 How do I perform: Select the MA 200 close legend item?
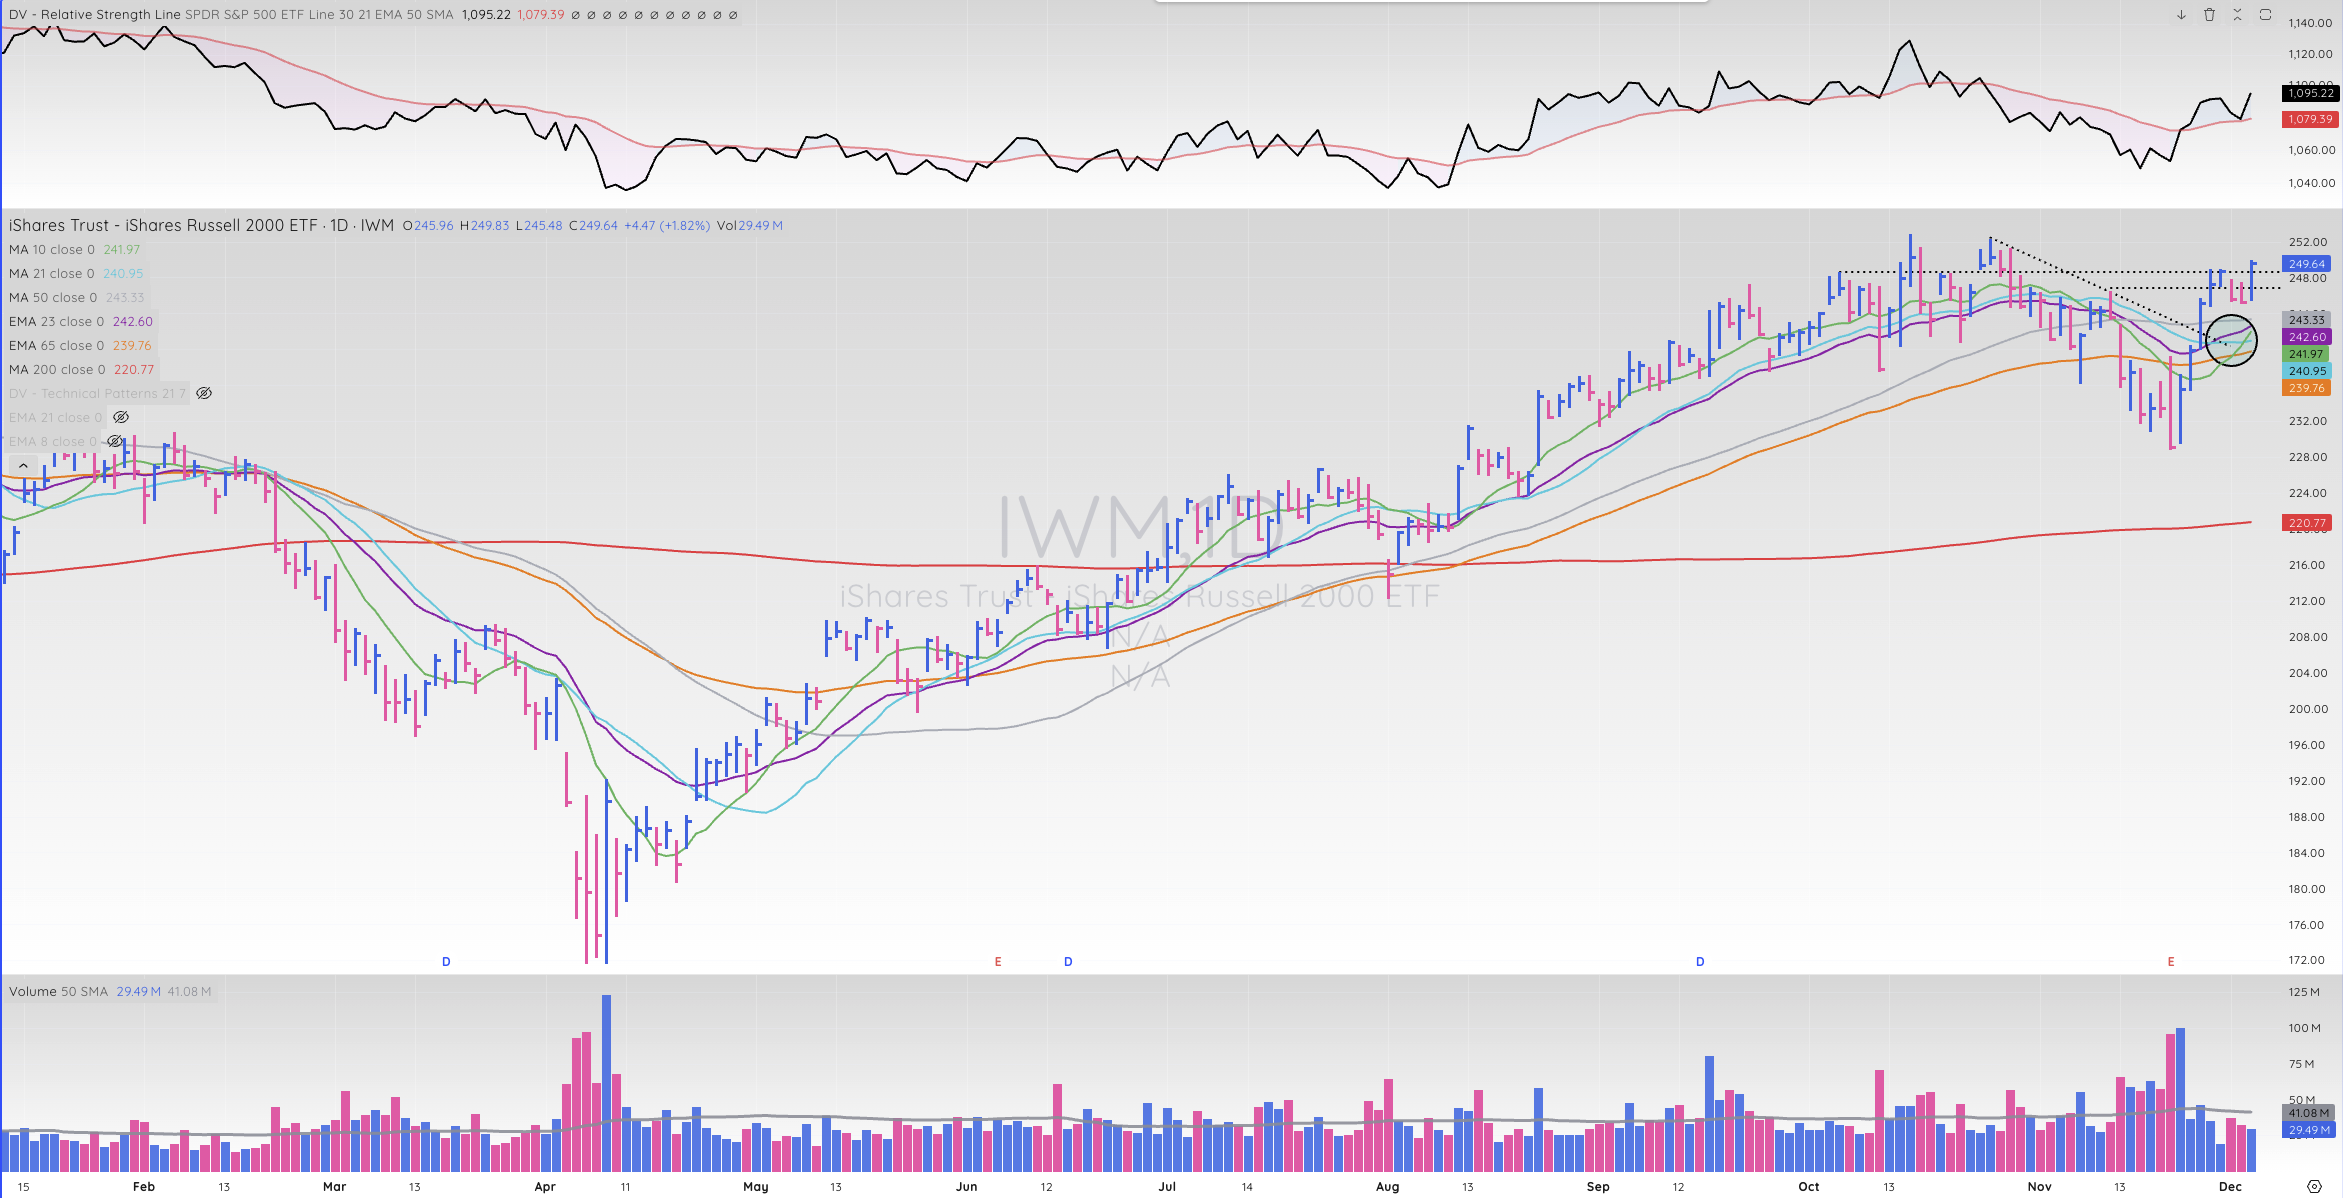point(57,369)
